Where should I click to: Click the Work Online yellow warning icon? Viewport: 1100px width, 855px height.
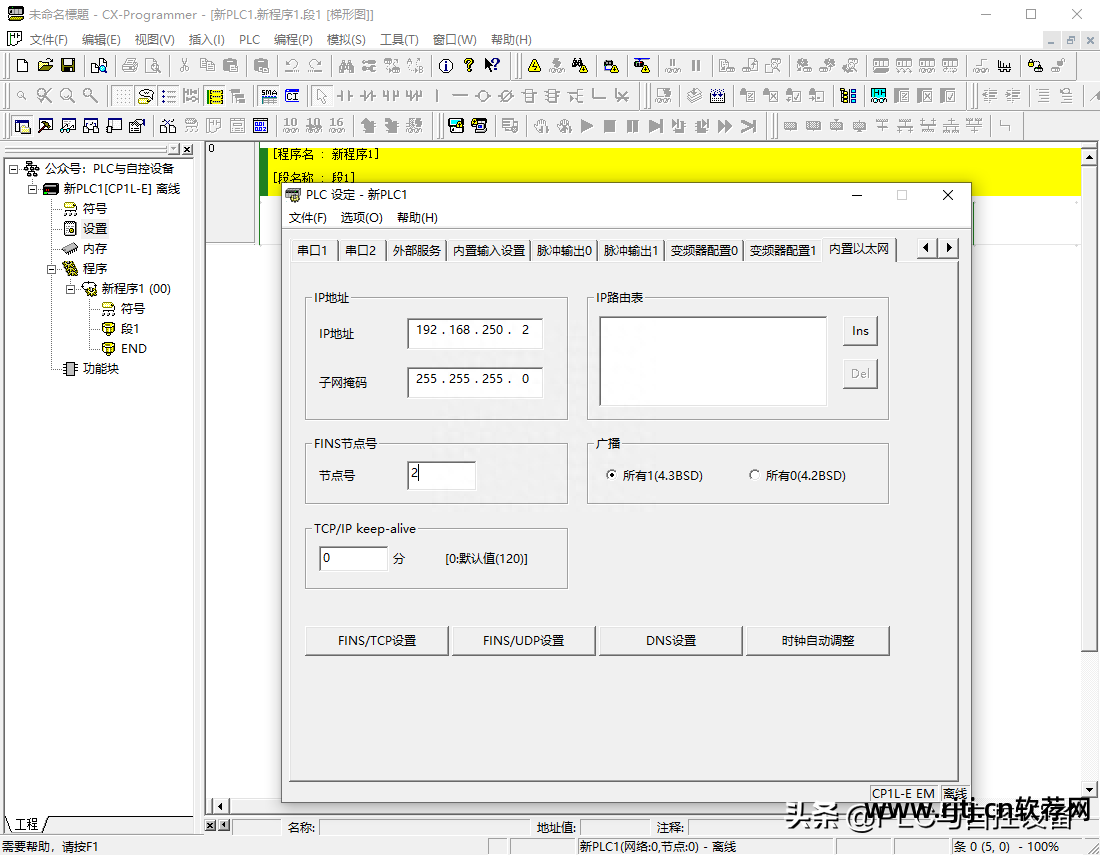535,66
